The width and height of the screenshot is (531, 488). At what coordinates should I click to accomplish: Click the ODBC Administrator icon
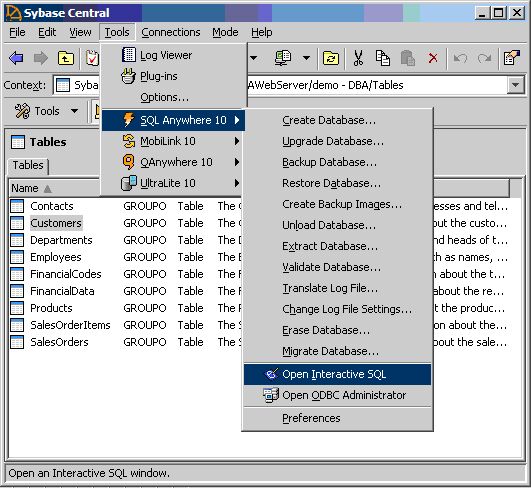click(x=271, y=395)
